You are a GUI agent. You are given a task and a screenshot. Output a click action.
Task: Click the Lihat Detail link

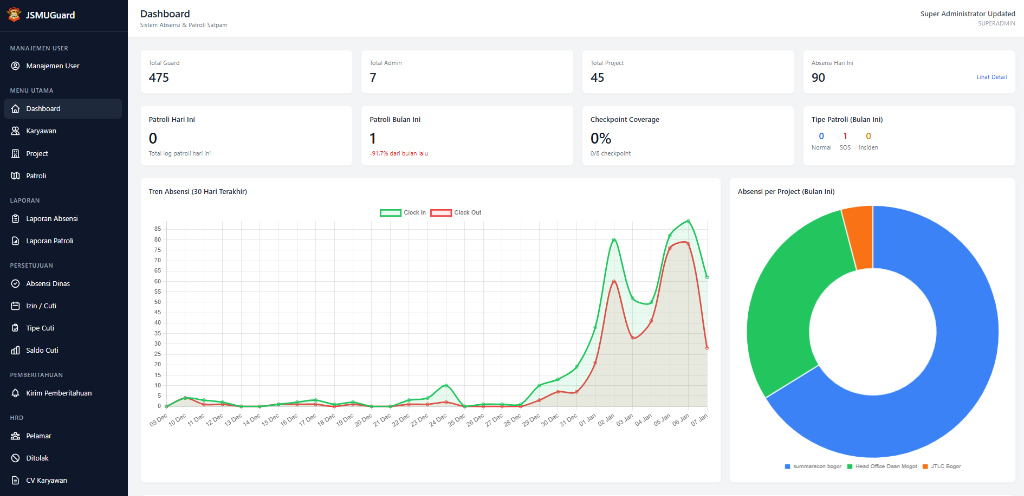(991, 77)
